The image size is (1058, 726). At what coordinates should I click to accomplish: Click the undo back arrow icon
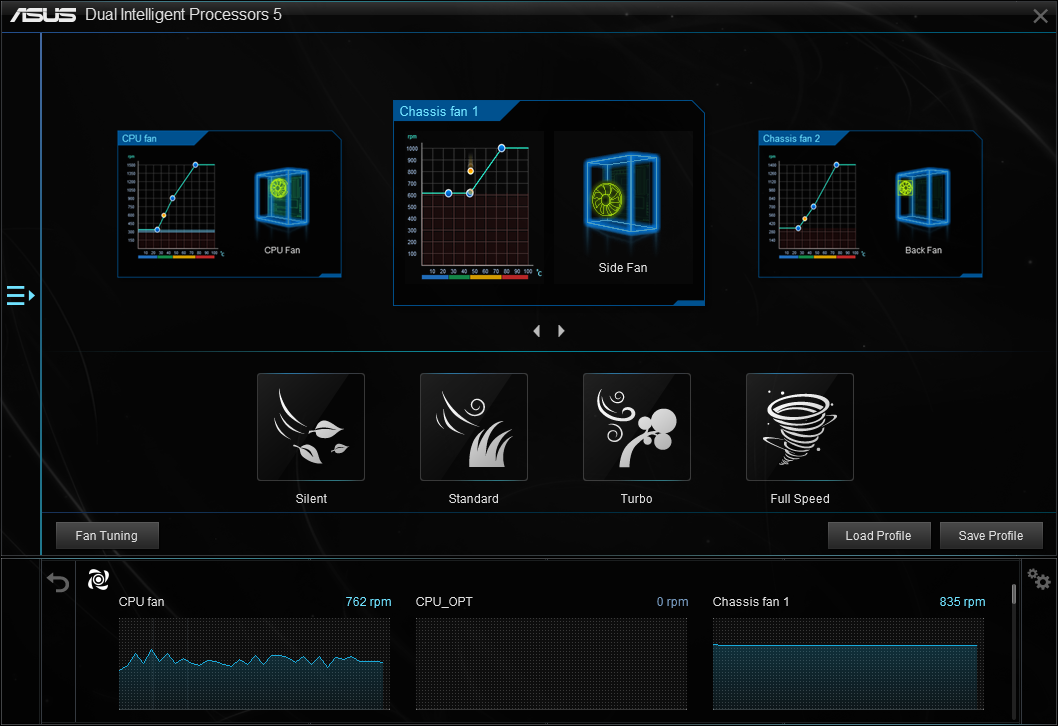point(58,582)
